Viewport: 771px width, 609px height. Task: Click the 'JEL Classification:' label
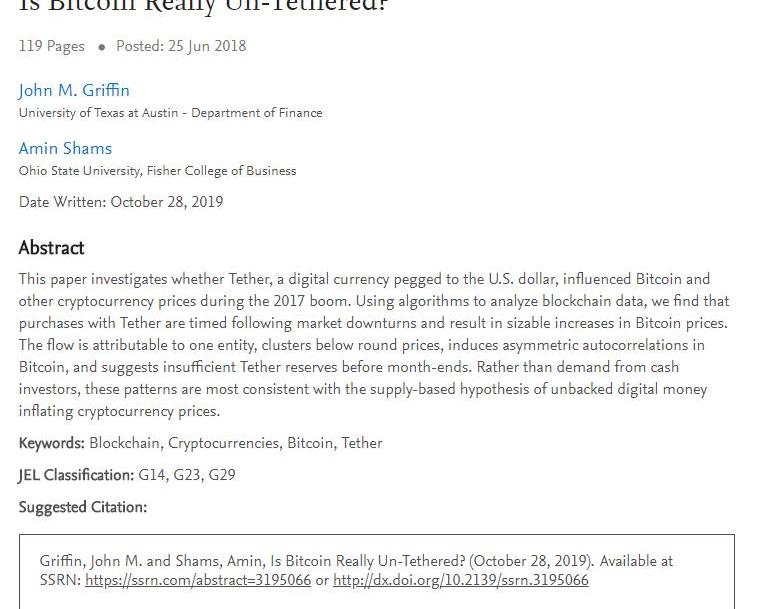coord(76,475)
